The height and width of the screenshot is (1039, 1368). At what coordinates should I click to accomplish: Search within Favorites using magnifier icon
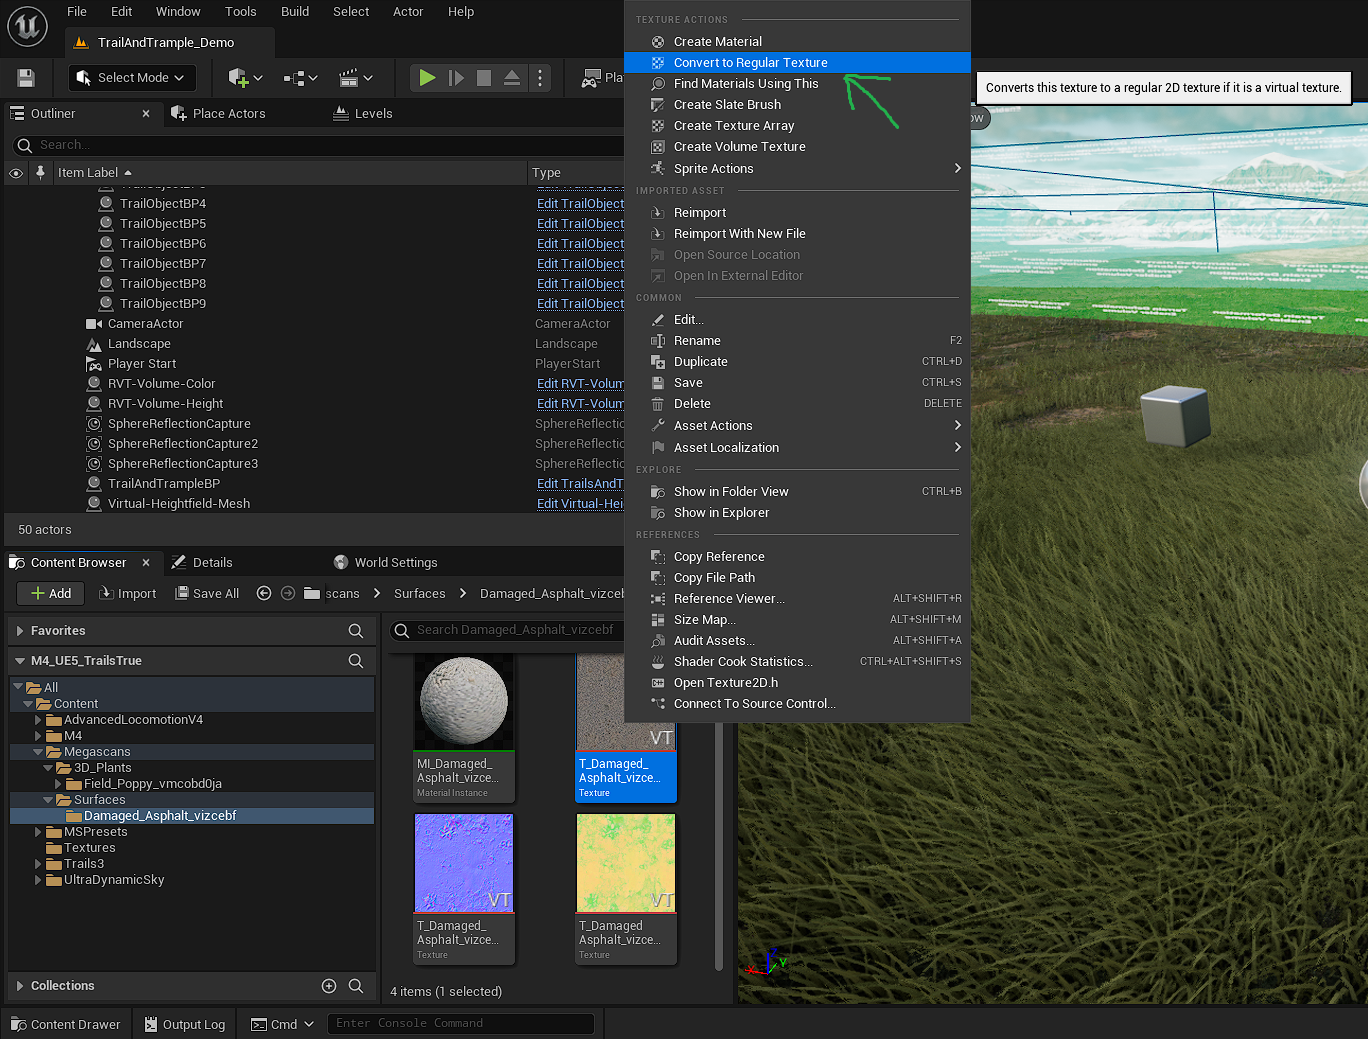click(x=355, y=631)
